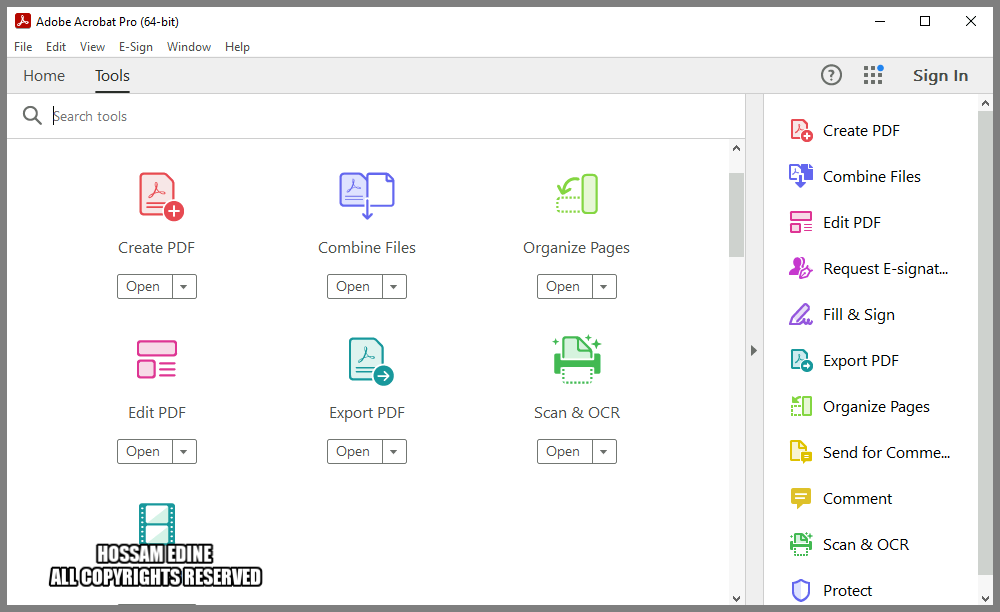This screenshot has height=612, width=1000.
Task: Click Open button under Scan & OCR
Action: 564,452
